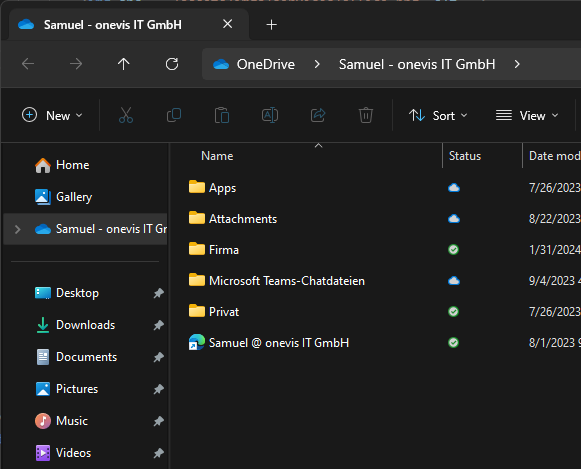Click synced checkmark status of Firma

click(454, 250)
